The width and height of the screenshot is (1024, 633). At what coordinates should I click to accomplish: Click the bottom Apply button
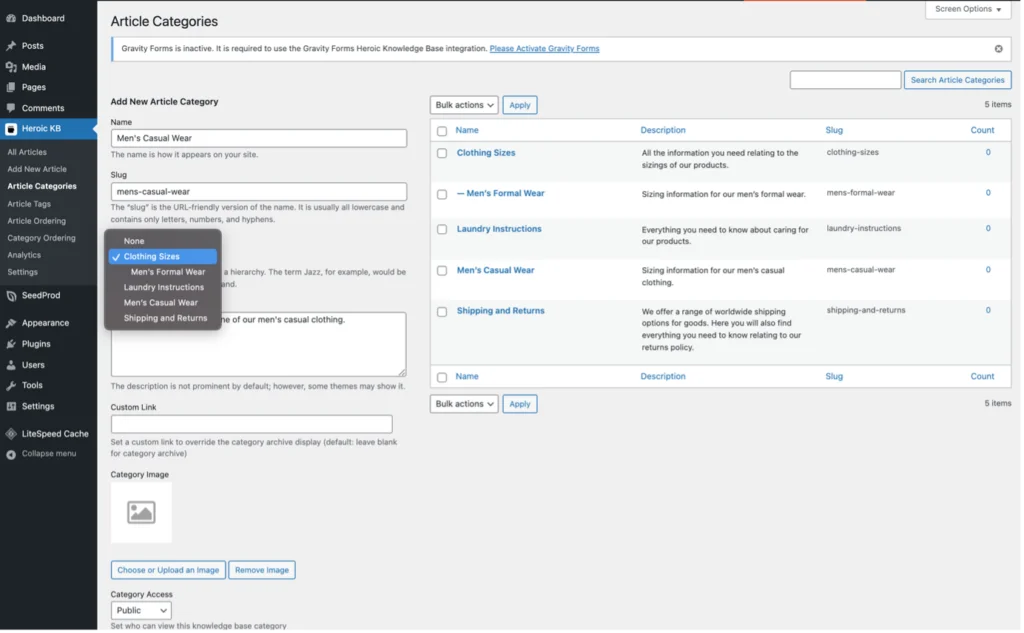tap(520, 404)
